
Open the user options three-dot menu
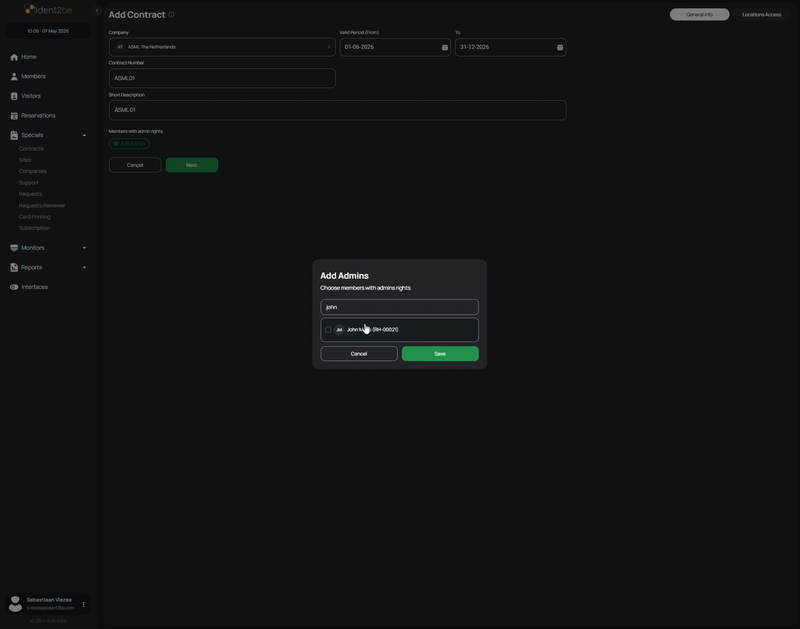84,605
